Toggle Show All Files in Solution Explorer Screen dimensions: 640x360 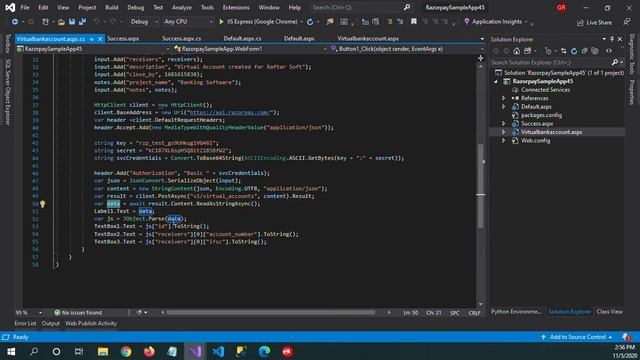coord(595,51)
